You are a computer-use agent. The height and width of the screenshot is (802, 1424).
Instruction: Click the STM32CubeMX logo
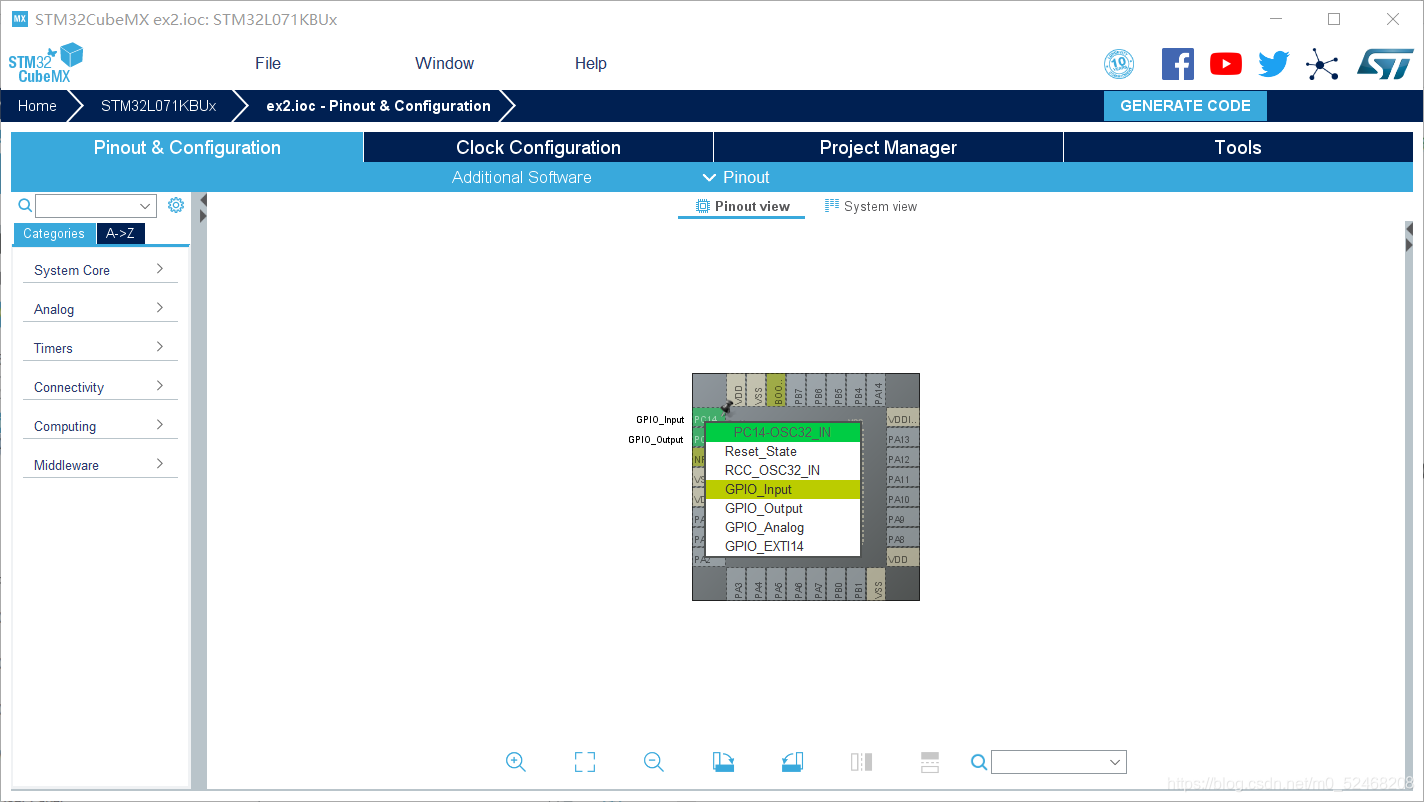click(x=46, y=63)
